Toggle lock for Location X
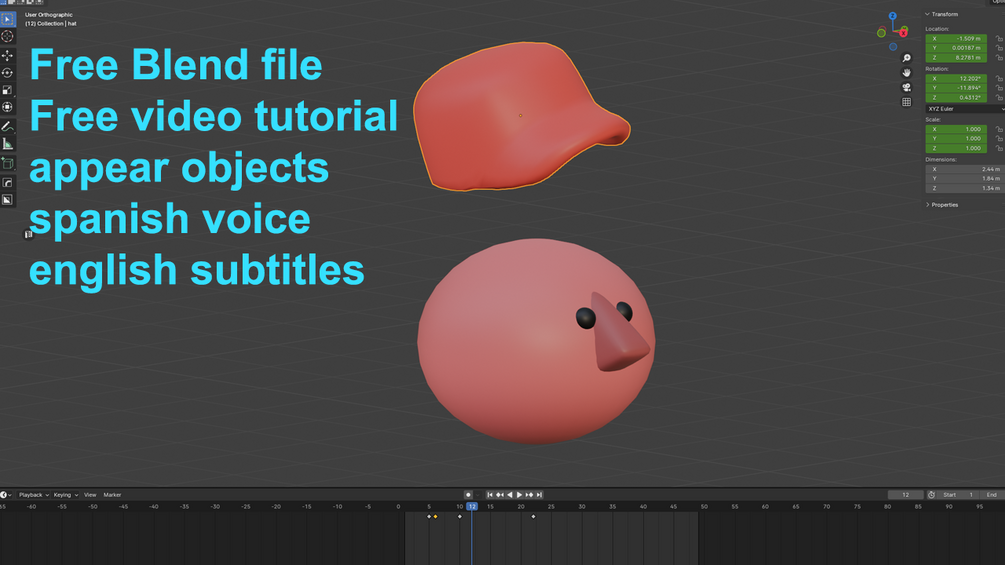1005x565 pixels. click(999, 38)
